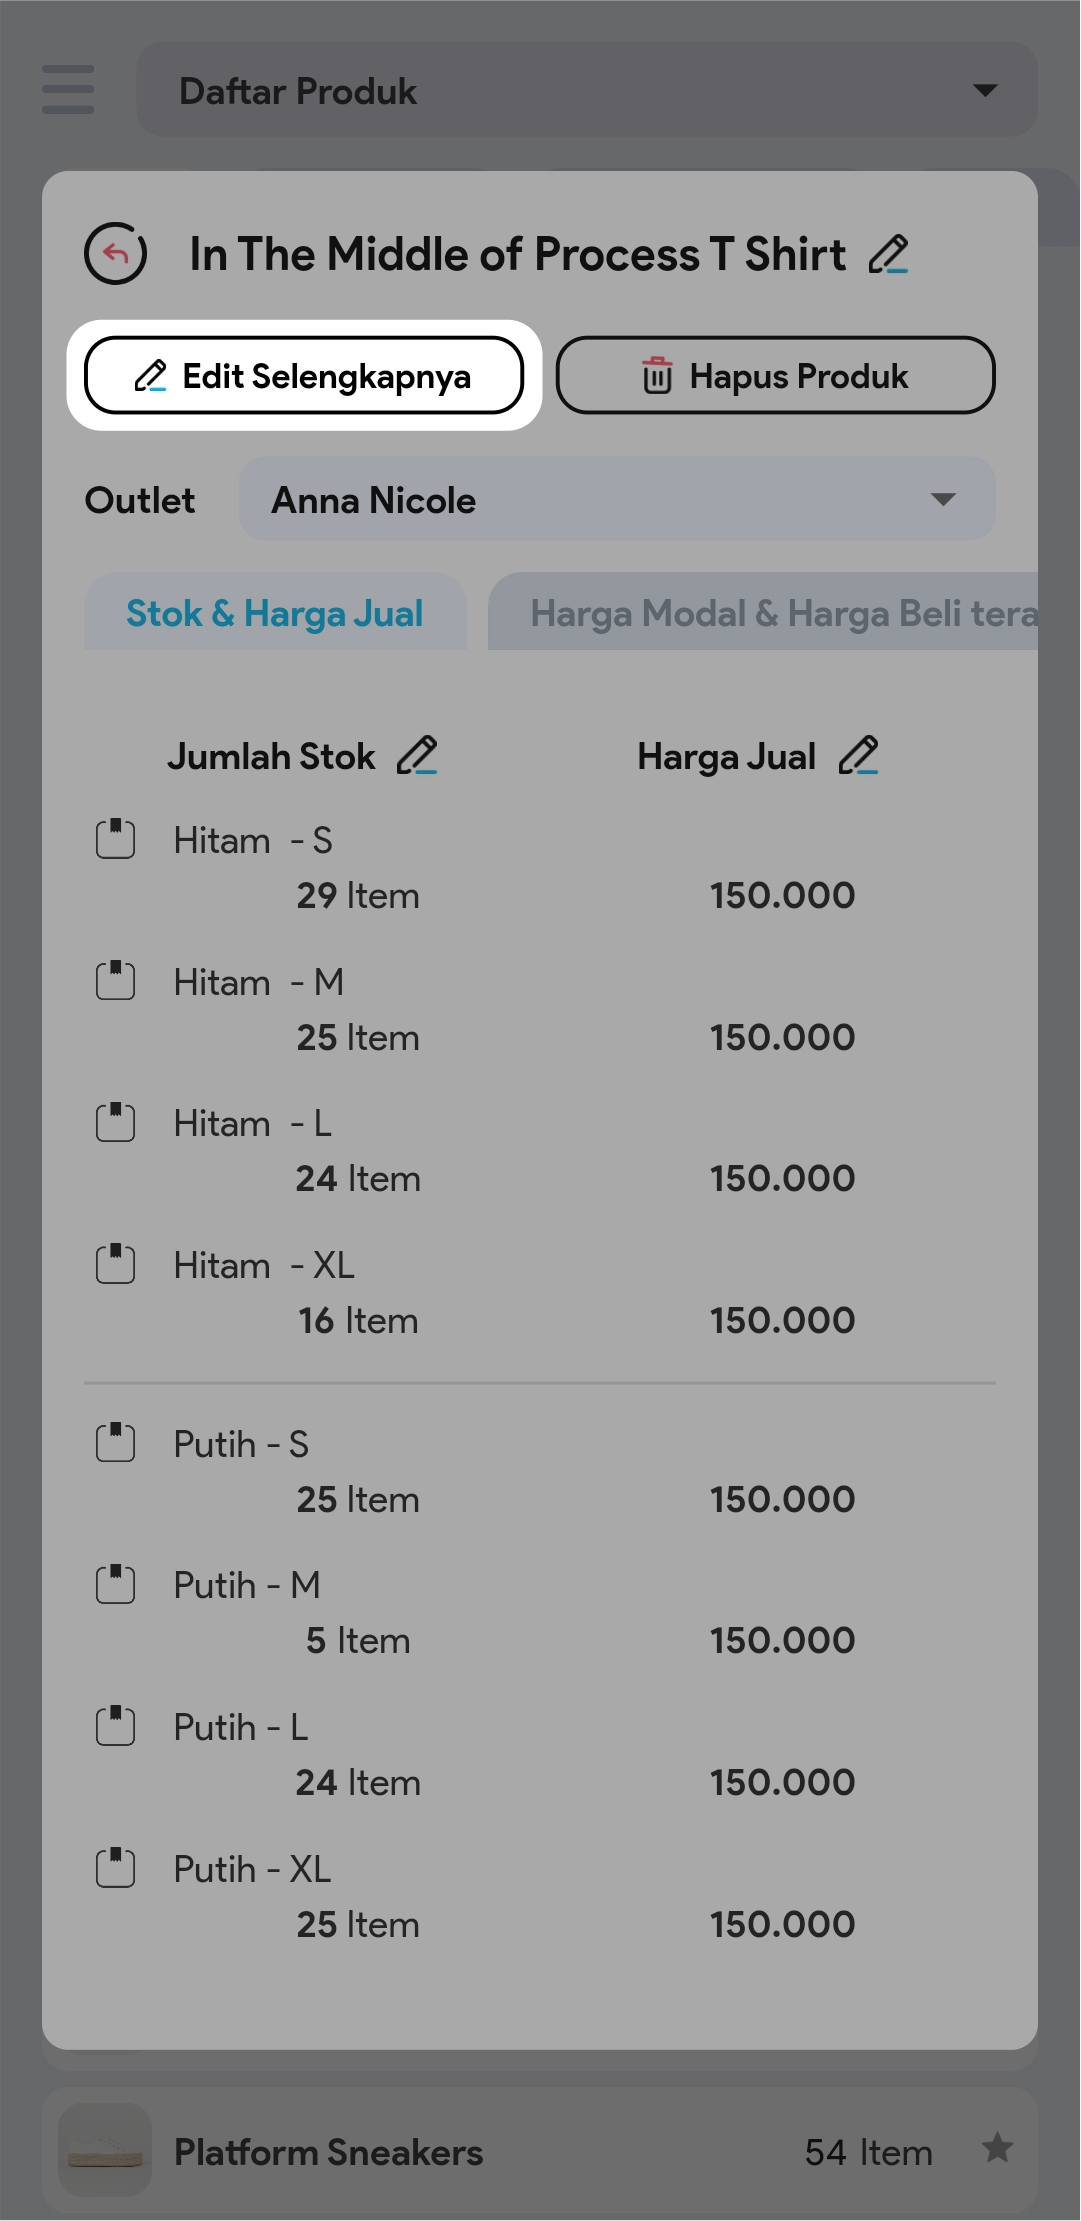The height and width of the screenshot is (2221, 1081).
Task: Click the Putih - S variant icon
Action: pos(116,1443)
